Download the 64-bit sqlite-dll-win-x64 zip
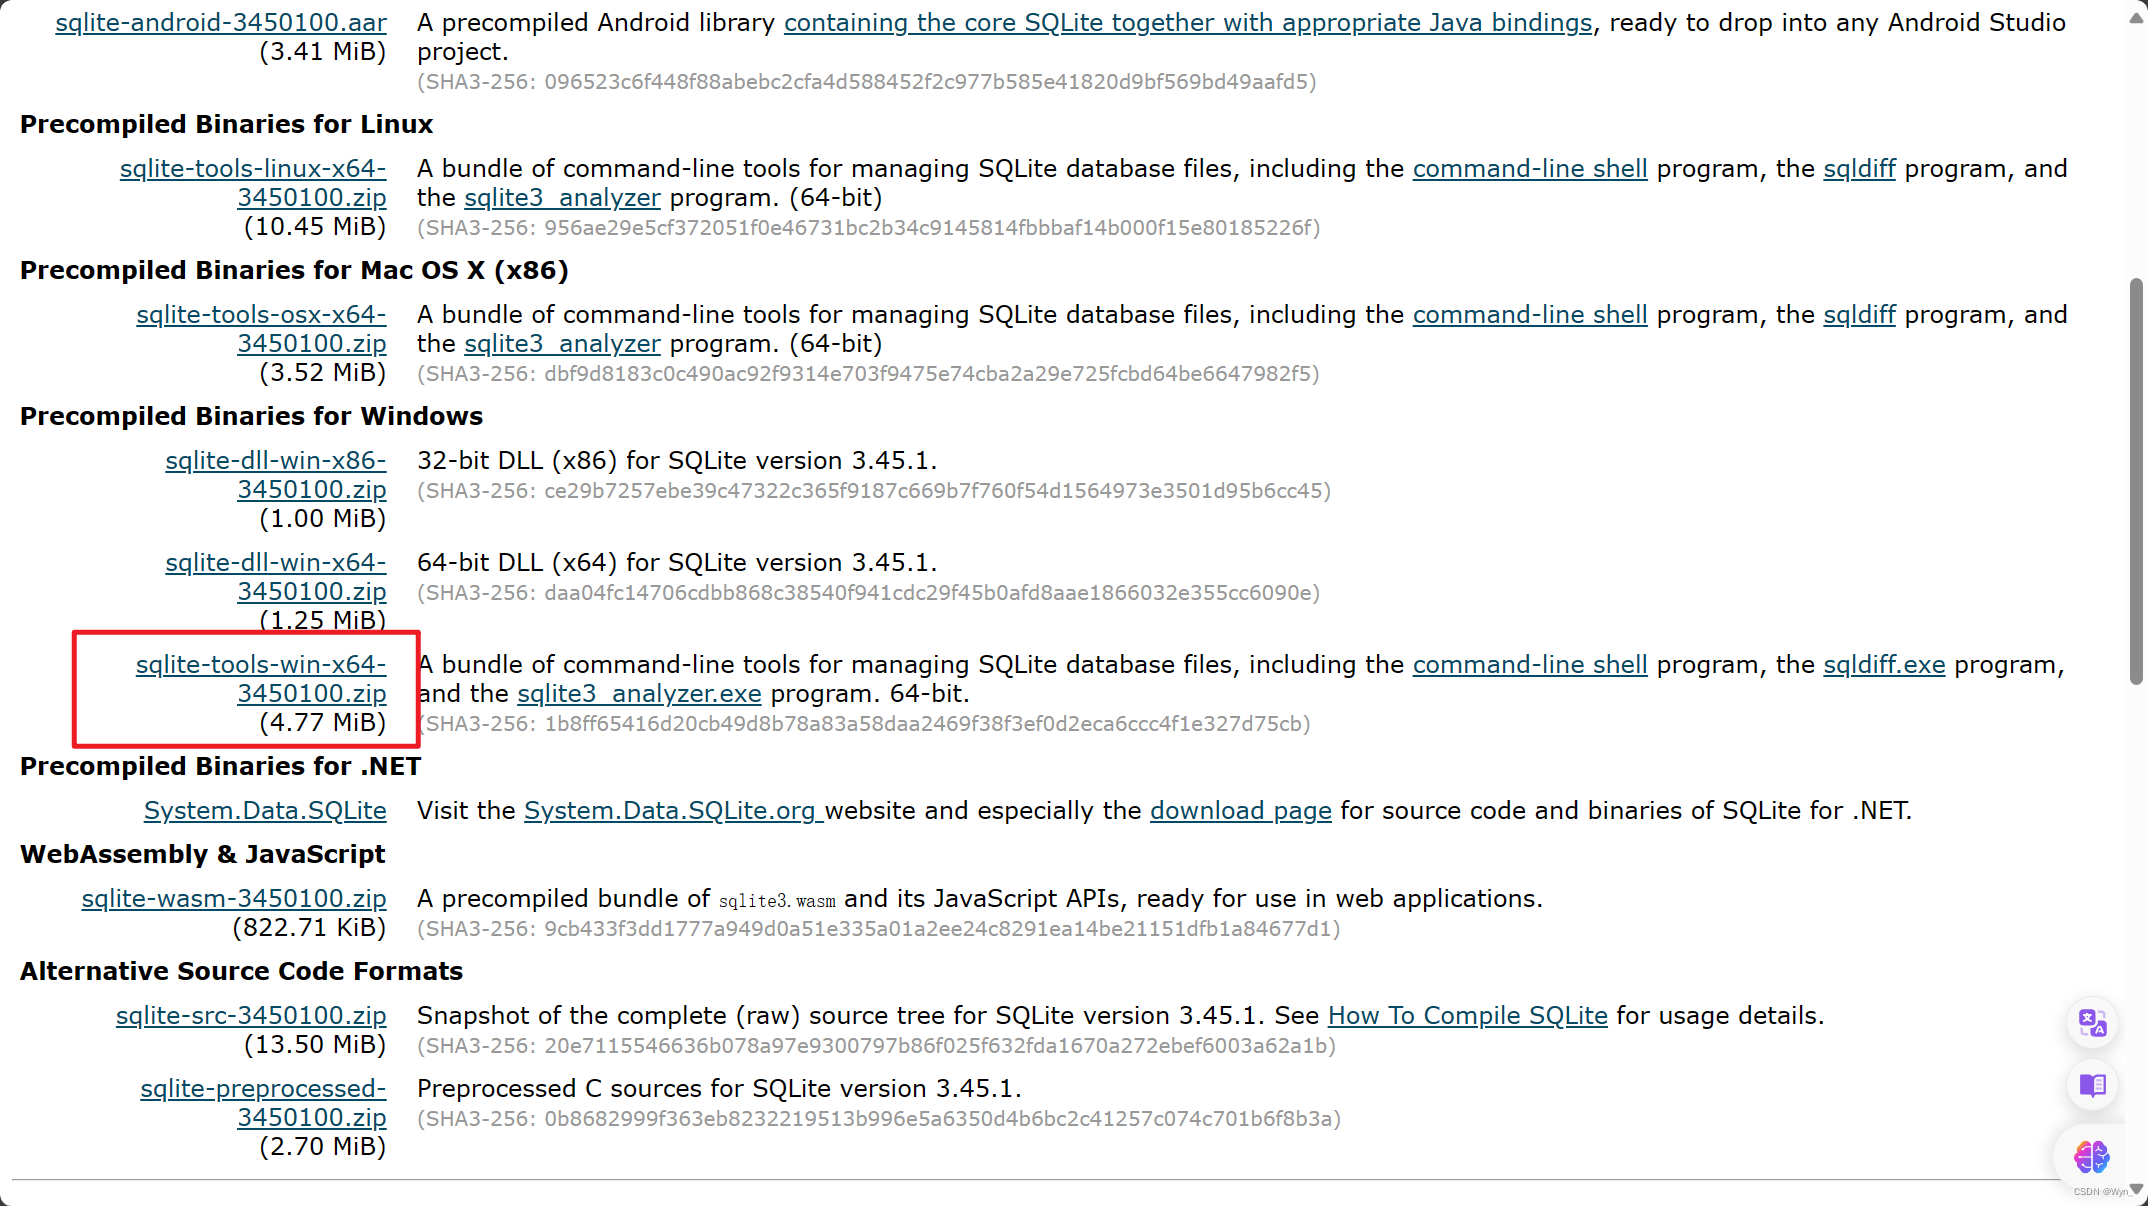This screenshot has height=1206, width=2148. coord(275,577)
